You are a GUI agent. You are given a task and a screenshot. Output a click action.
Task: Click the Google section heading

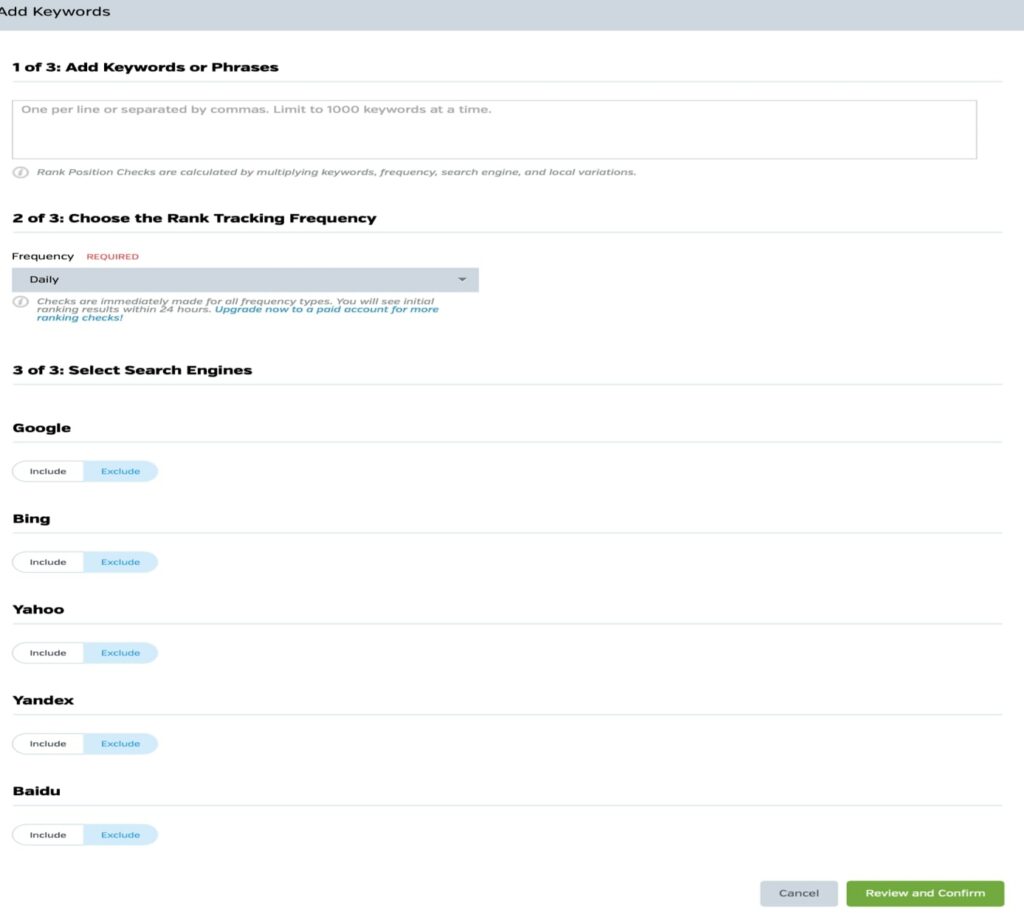click(x=42, y=428)
